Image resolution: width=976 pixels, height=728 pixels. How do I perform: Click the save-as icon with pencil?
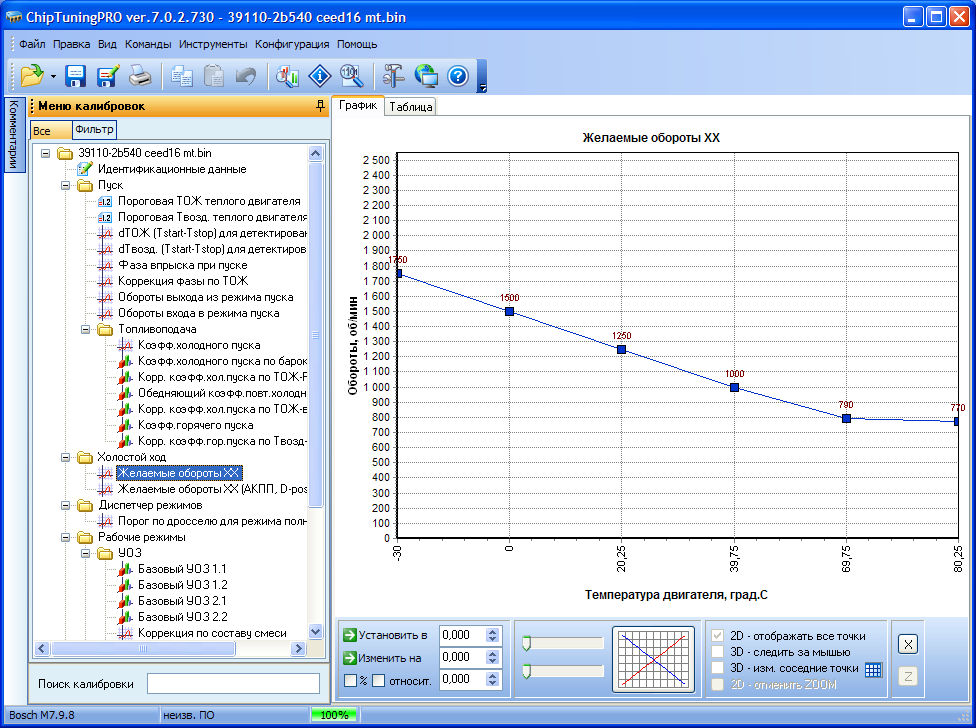[108, 76]
